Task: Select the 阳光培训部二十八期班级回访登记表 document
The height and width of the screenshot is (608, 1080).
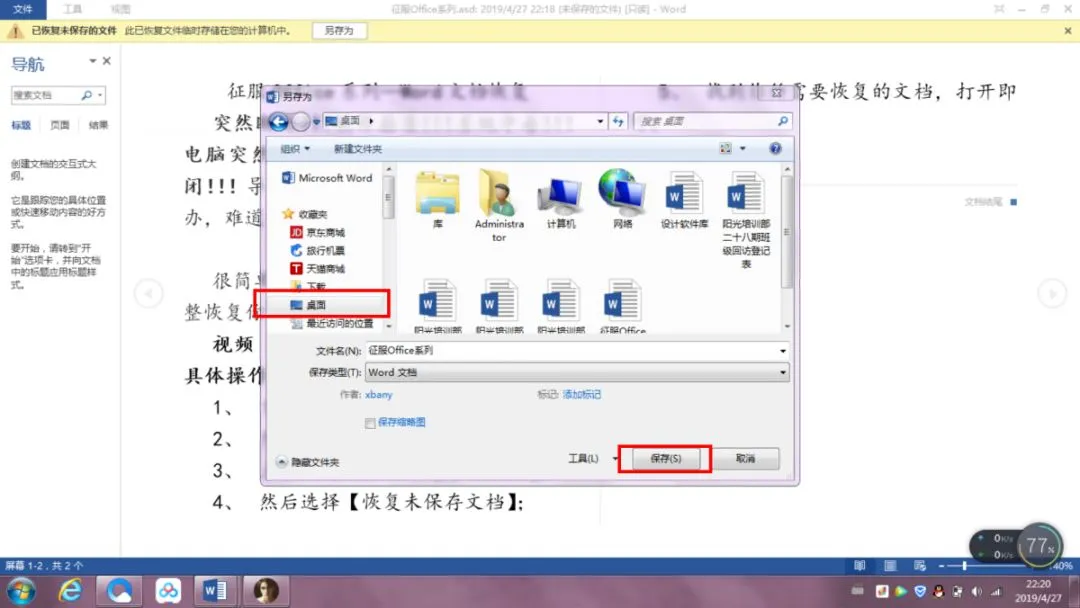Action: (x=746, y=220)
